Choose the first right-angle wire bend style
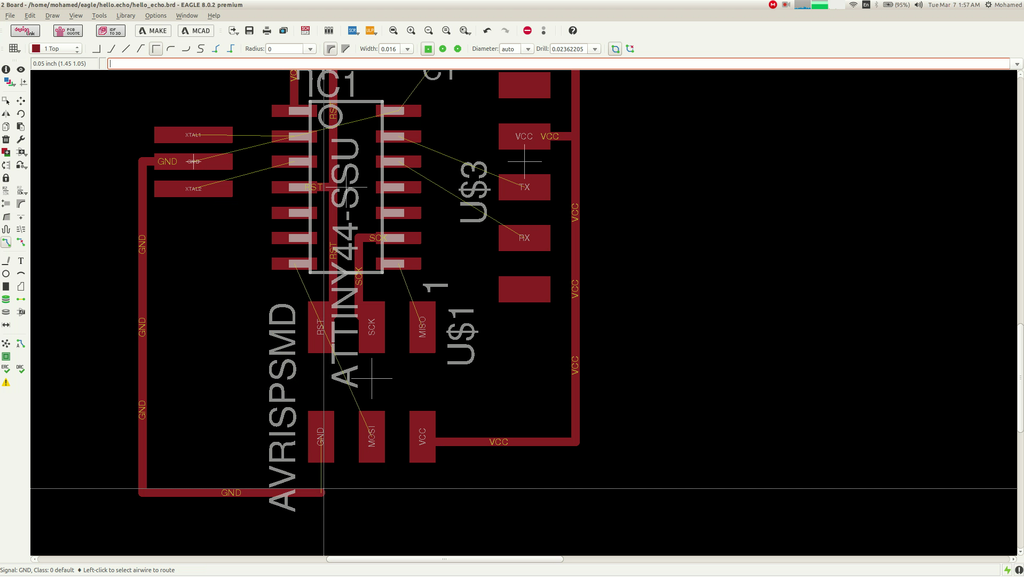The width and height of the screenshot is (1024, 577). pyautogui.click(x=96, y=49)
